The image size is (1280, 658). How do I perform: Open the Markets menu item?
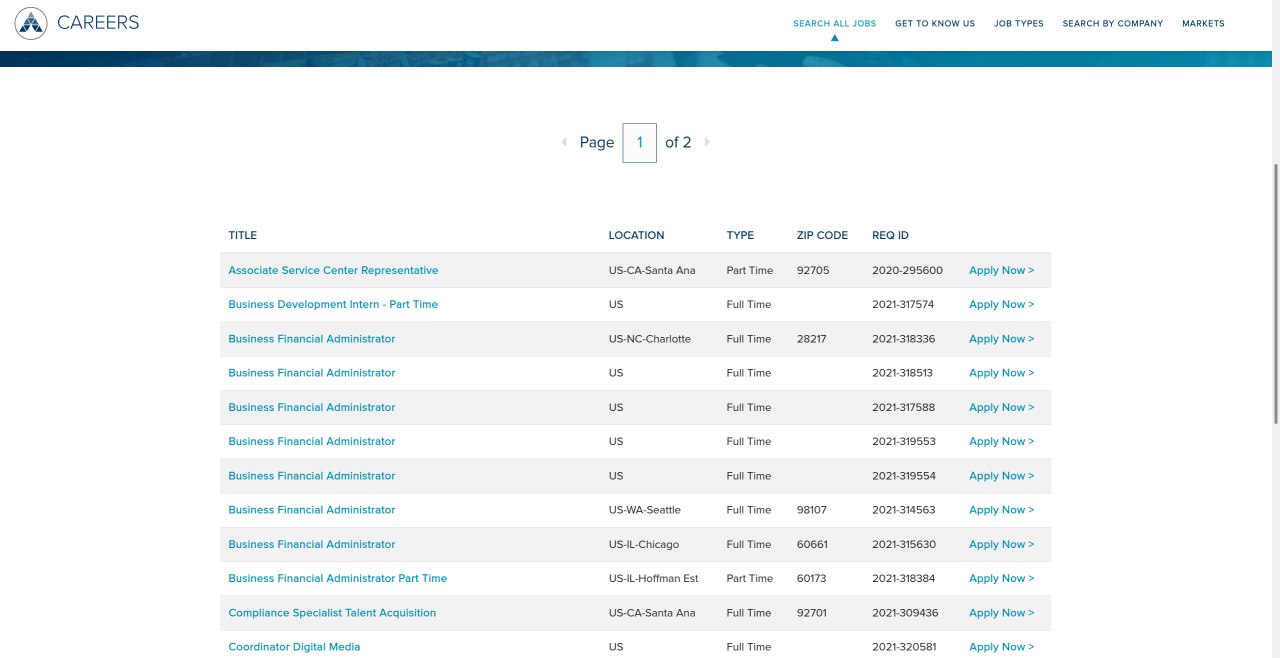(x=1203, y=23)
